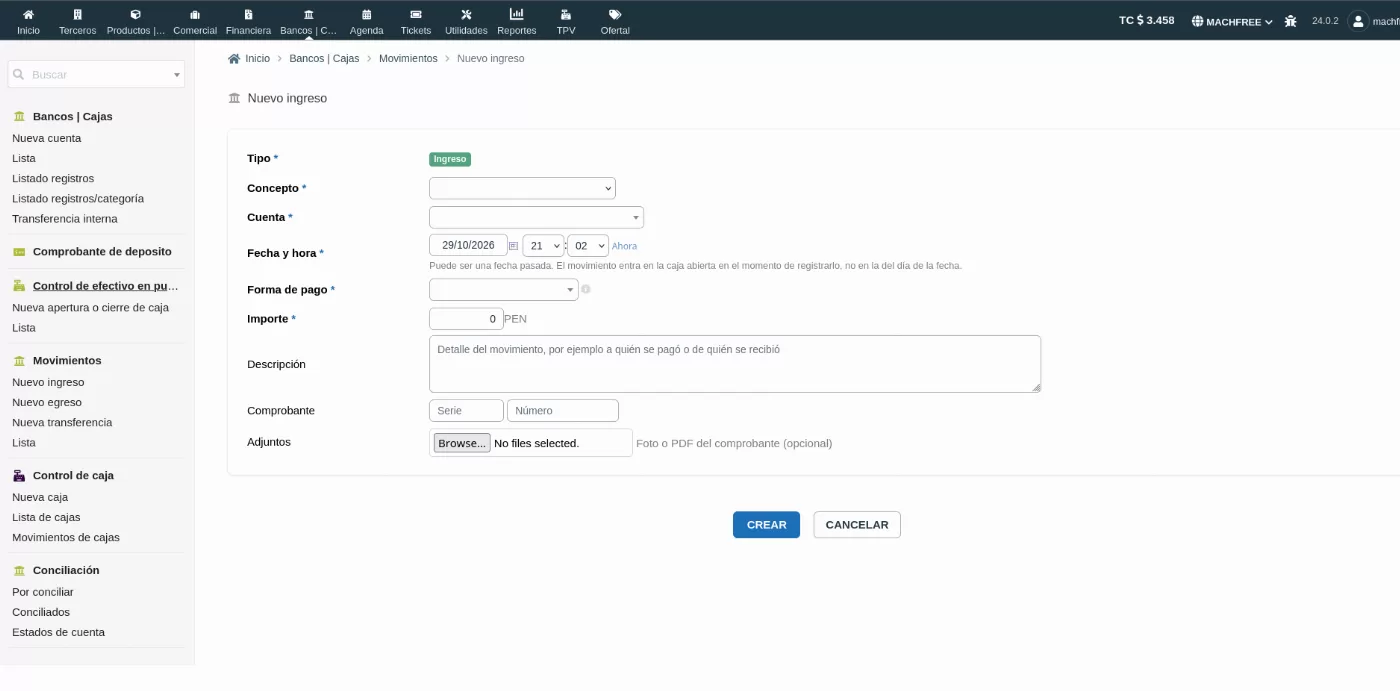1400x691 pixels.
Task: Open the Tickets module icon
Action: [x=416, y=15]
